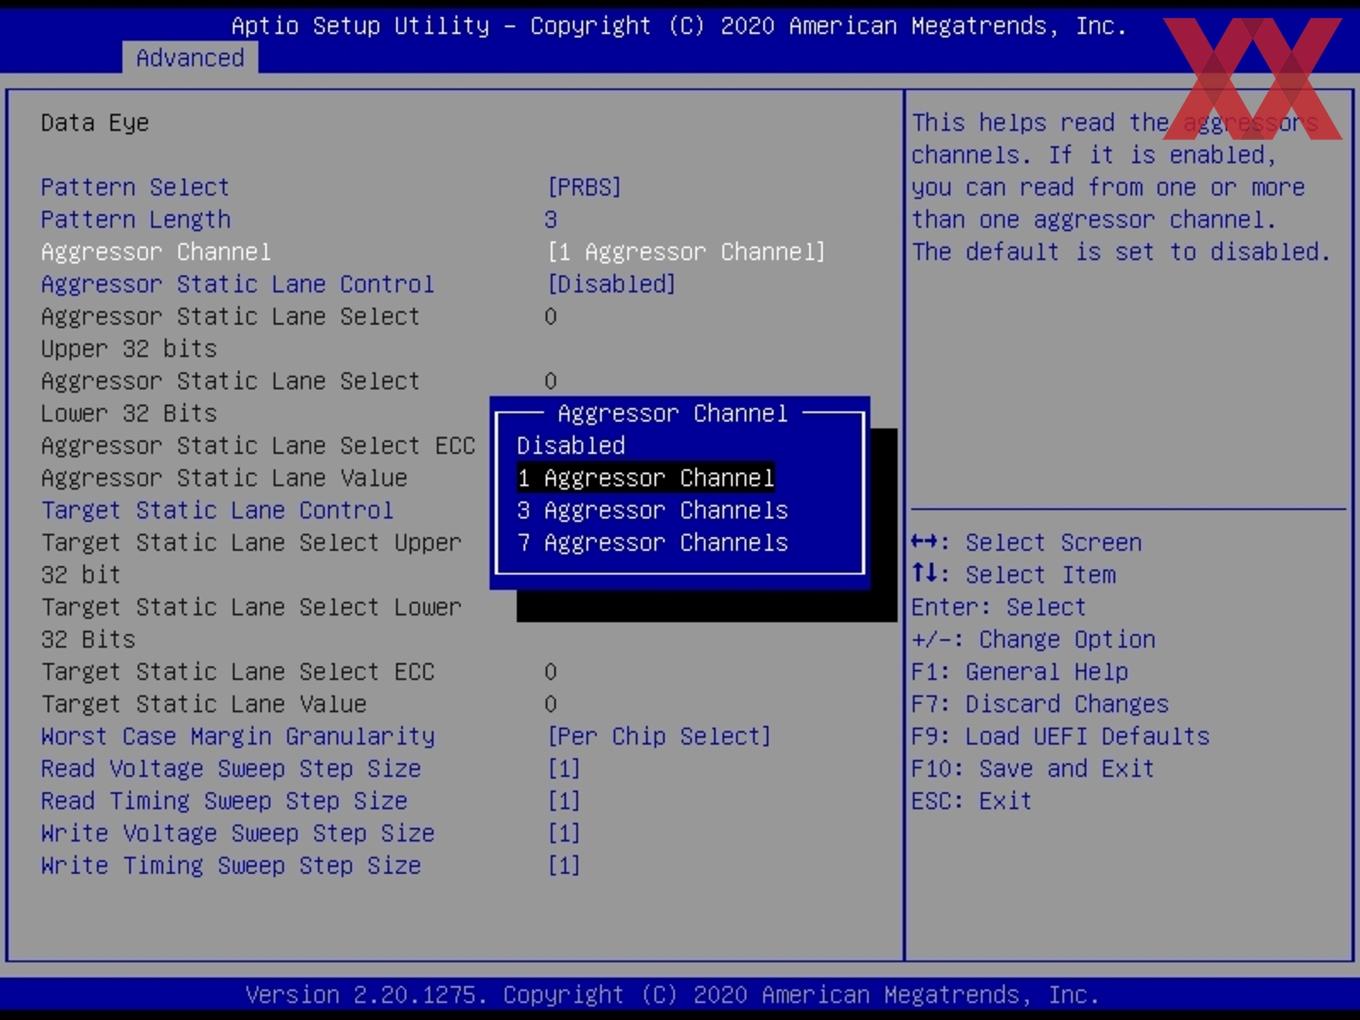Image resolution: width=1360 pixels, height=1020 pixels.
Task: Select Aggressor Static Lane Select Lower 32 Bits
Action: [x=230, y=397]
